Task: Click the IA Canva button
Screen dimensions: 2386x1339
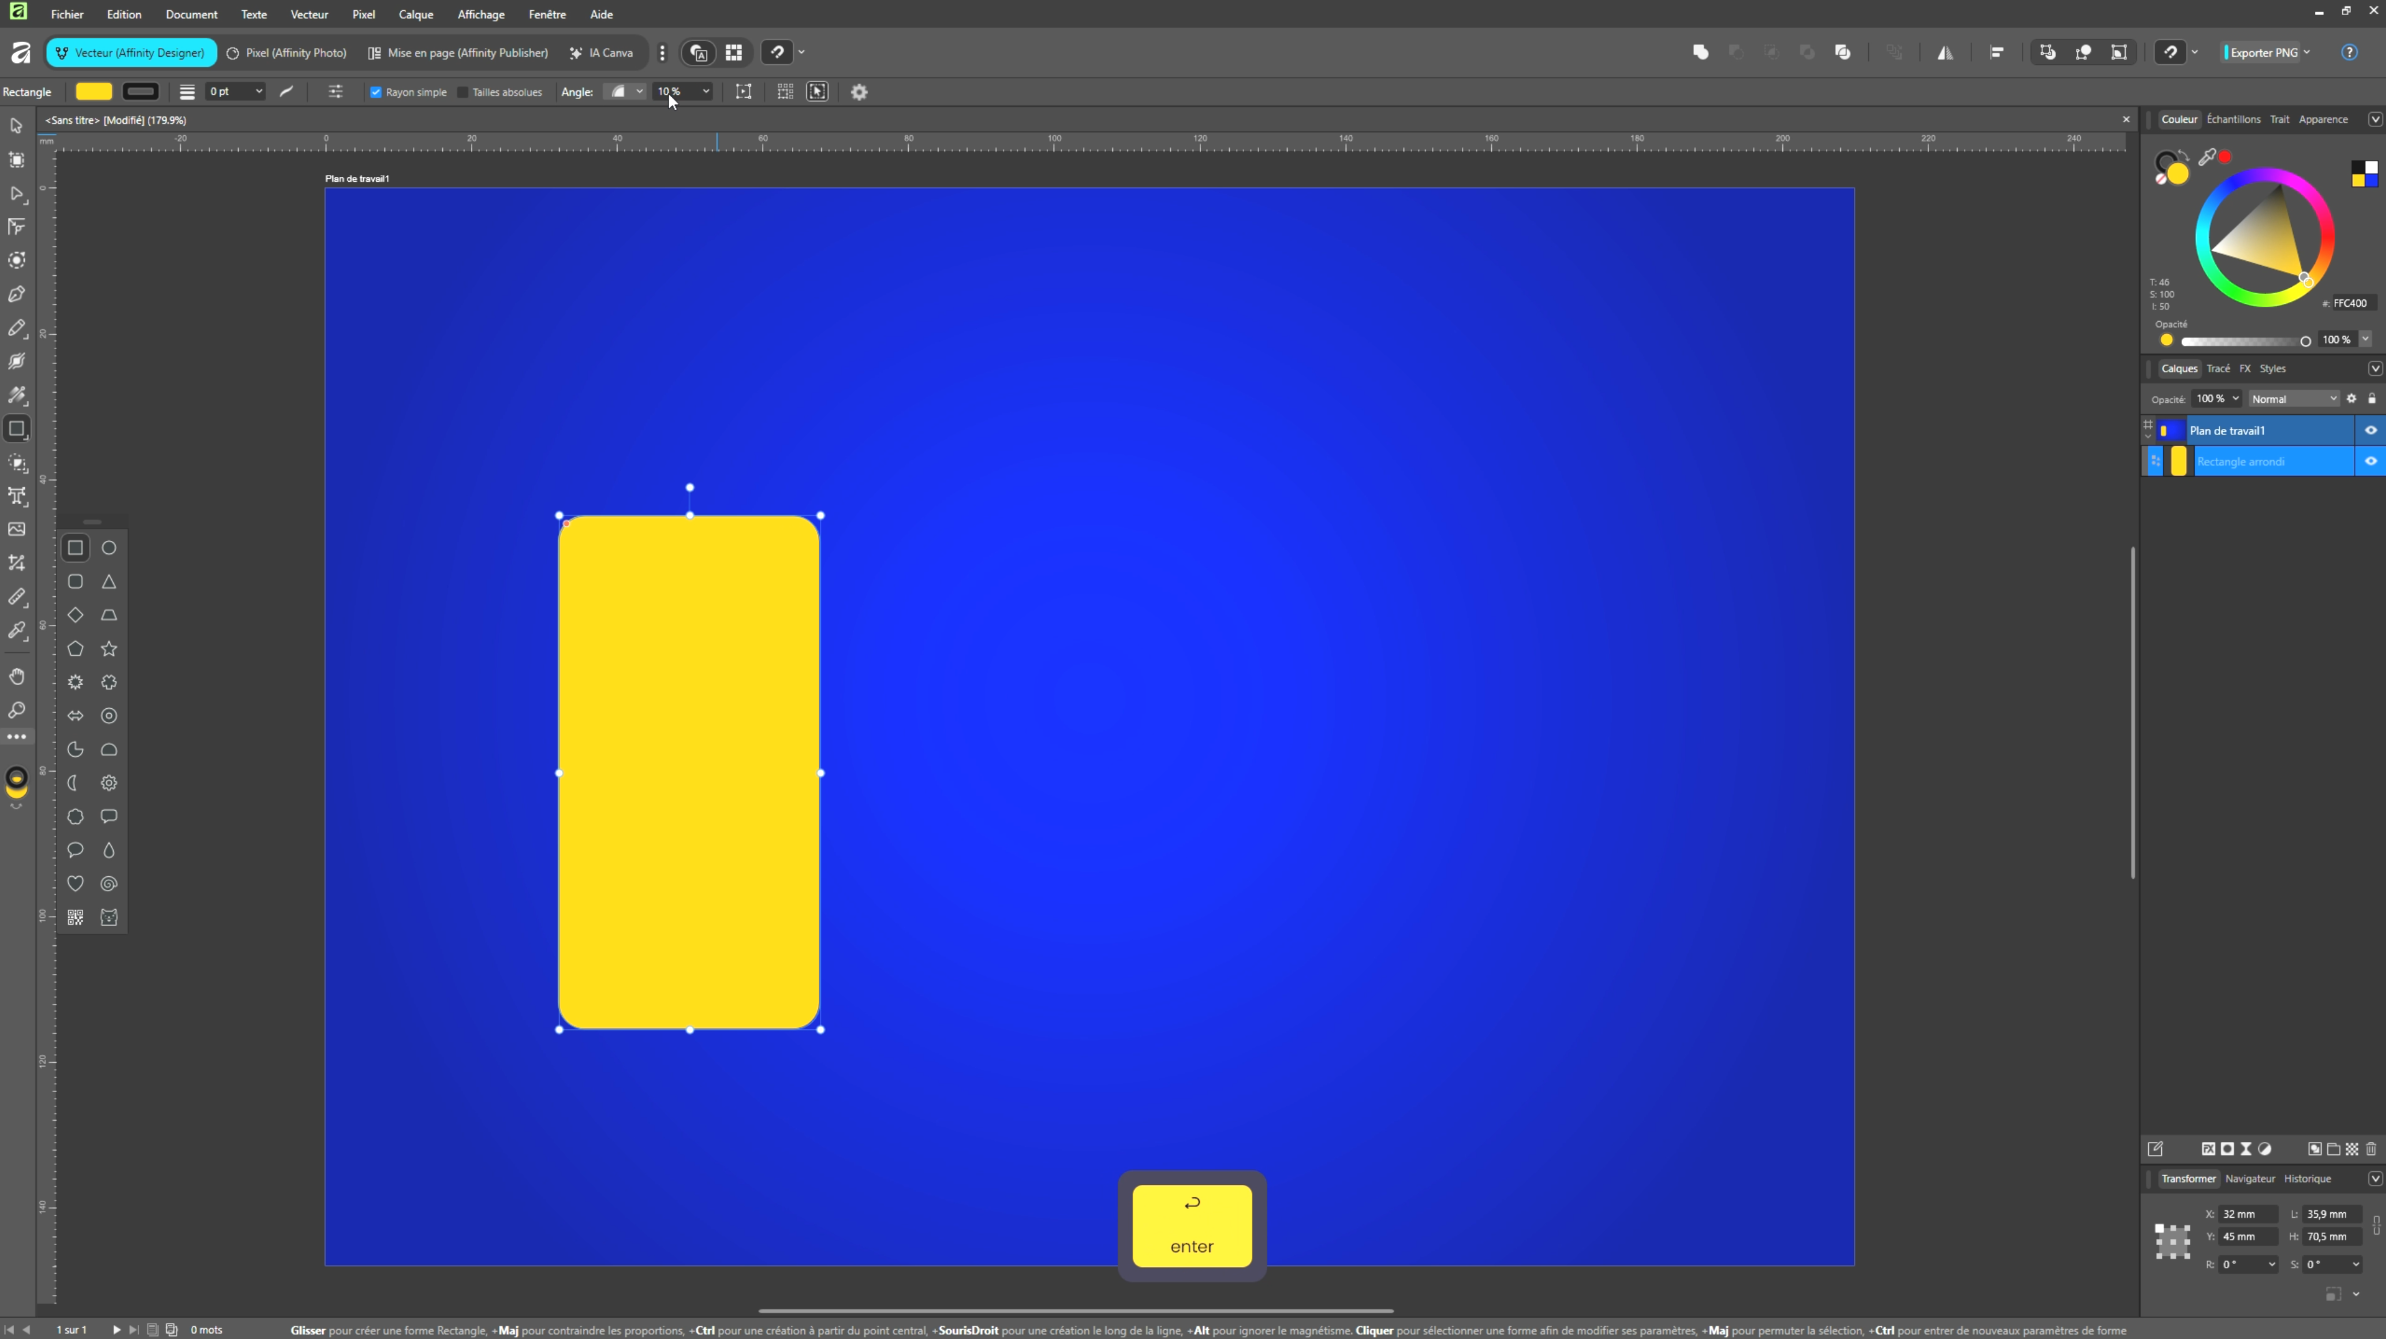Action: coord(601,53)
